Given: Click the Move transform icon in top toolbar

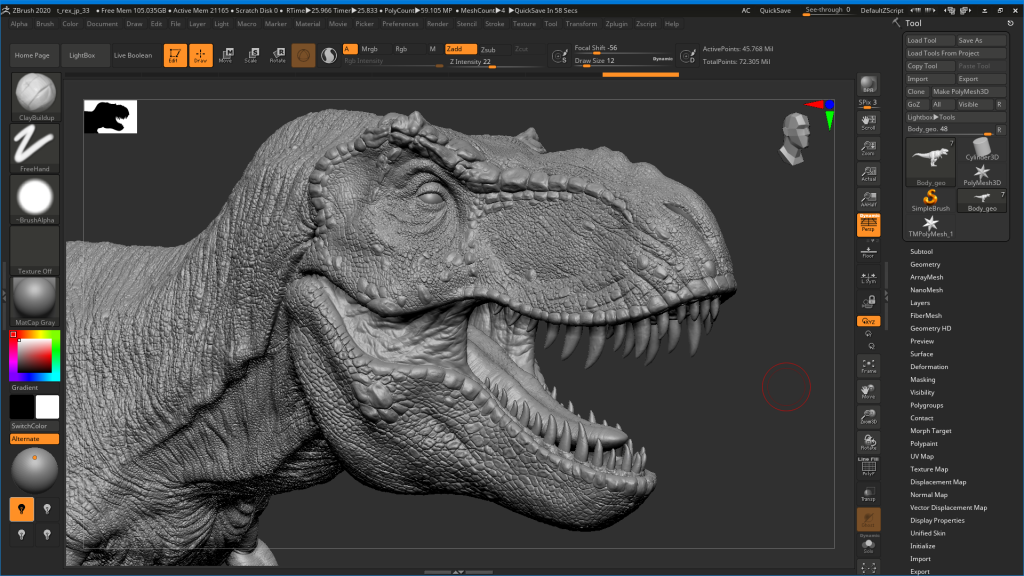Looking at the screenshot, I should (x=226, y=56).
